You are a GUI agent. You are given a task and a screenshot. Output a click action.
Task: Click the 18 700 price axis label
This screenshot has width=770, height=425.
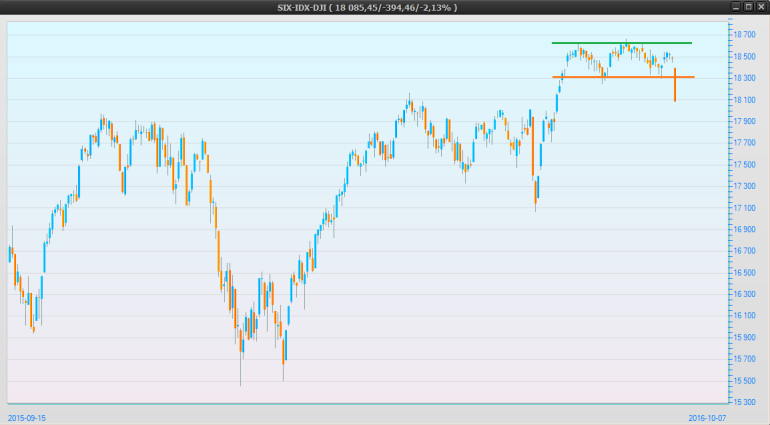pos(744,34)
